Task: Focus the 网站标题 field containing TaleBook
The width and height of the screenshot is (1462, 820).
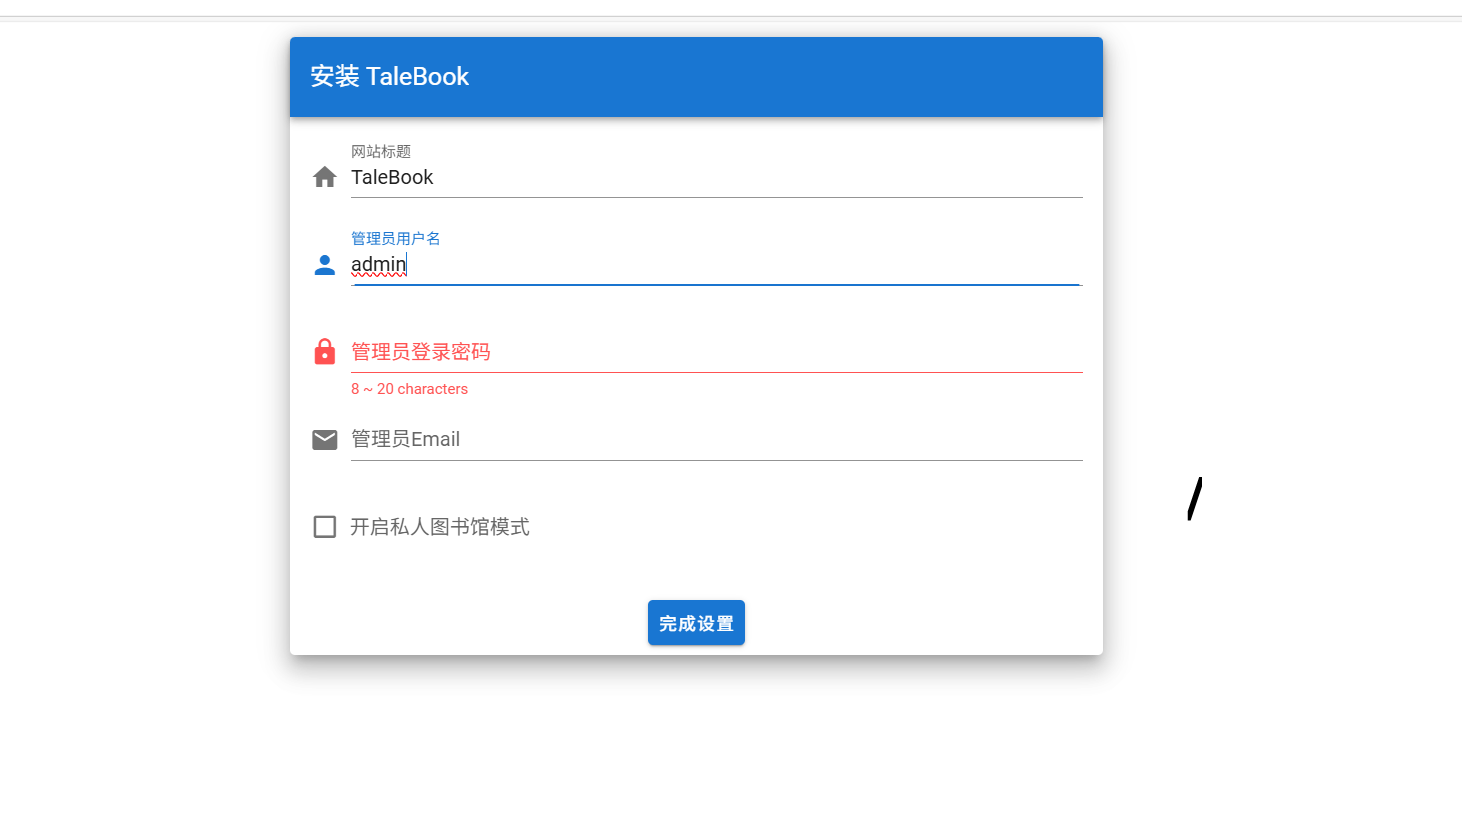Action: point(716,177)
